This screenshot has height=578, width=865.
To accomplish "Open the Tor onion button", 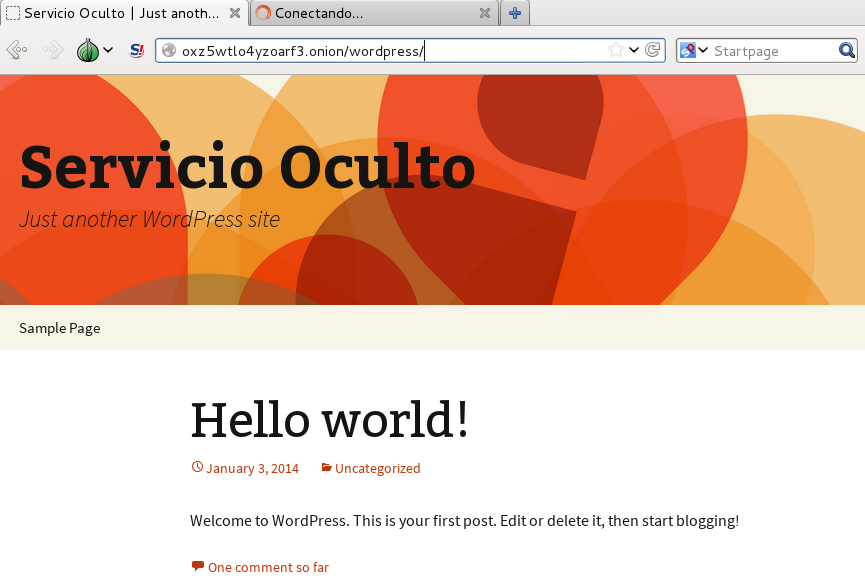I will 88,50.
